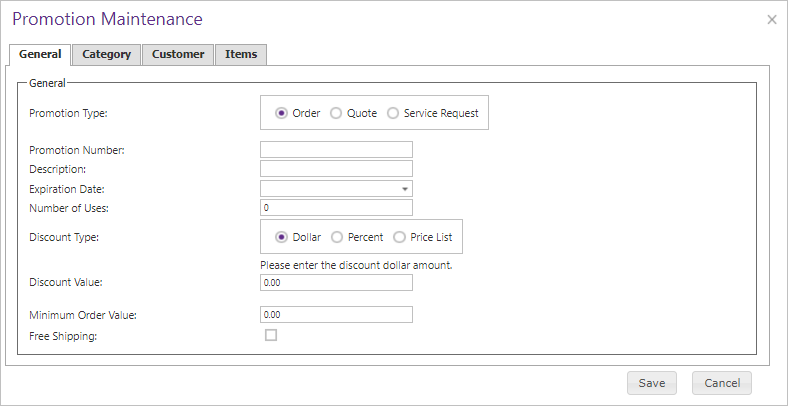Switch to the General tab
788x406 pixels.
tap(40, 55)
